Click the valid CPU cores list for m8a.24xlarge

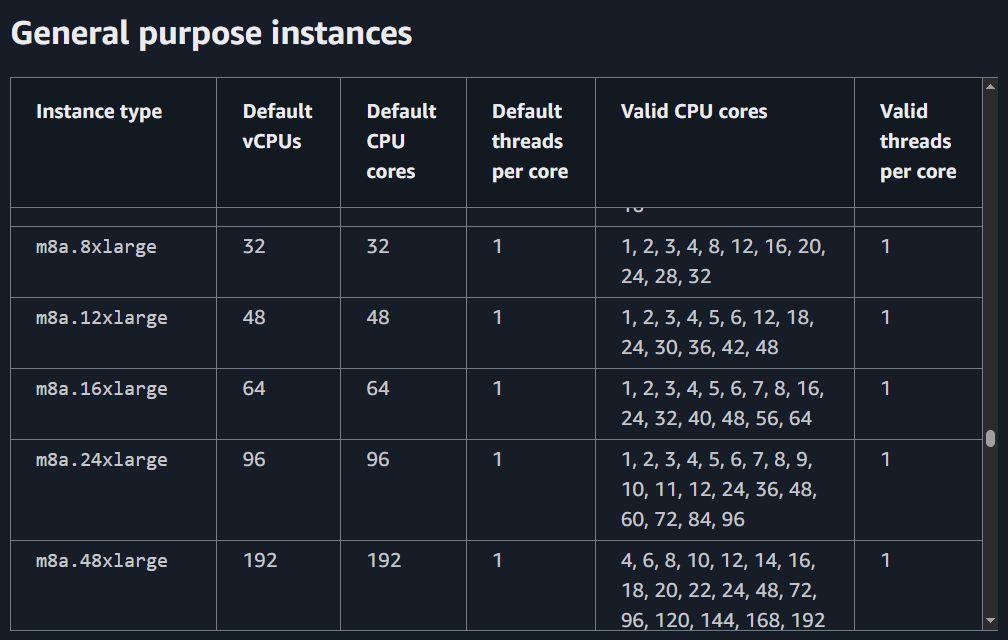pyautogui.click(x=719, y=490)
